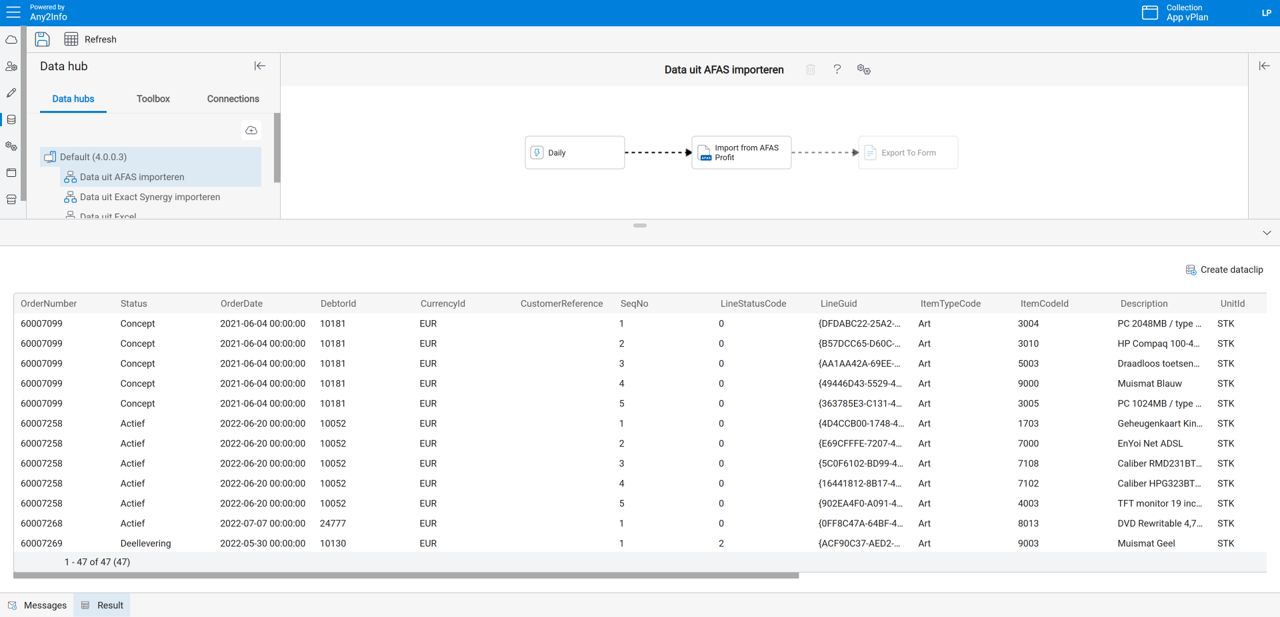Collapse the result pane with chevron
Image resolution: width=1280 pixels, height=617 pixels.
1266,233
